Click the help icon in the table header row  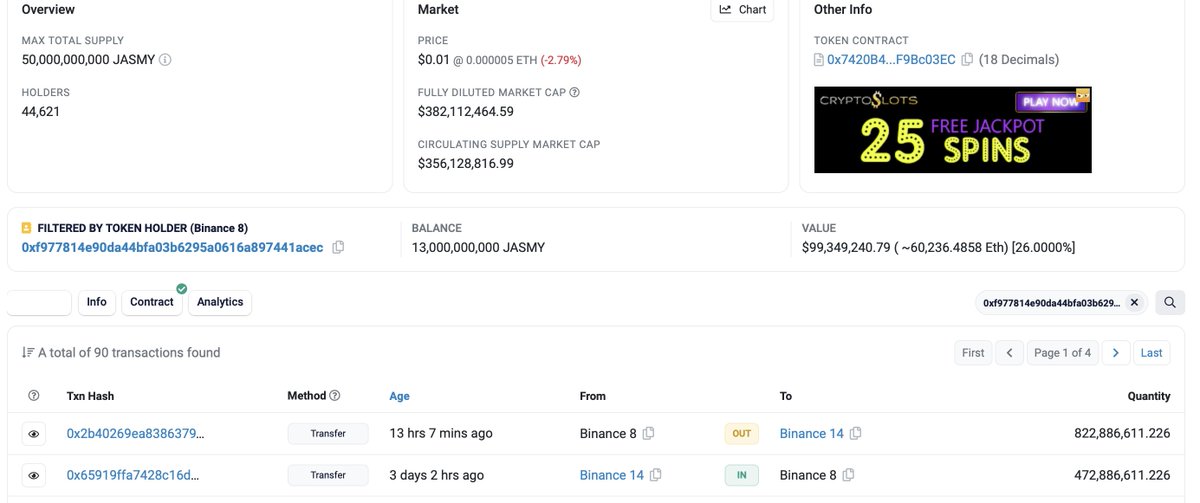[x=34, y=396]
